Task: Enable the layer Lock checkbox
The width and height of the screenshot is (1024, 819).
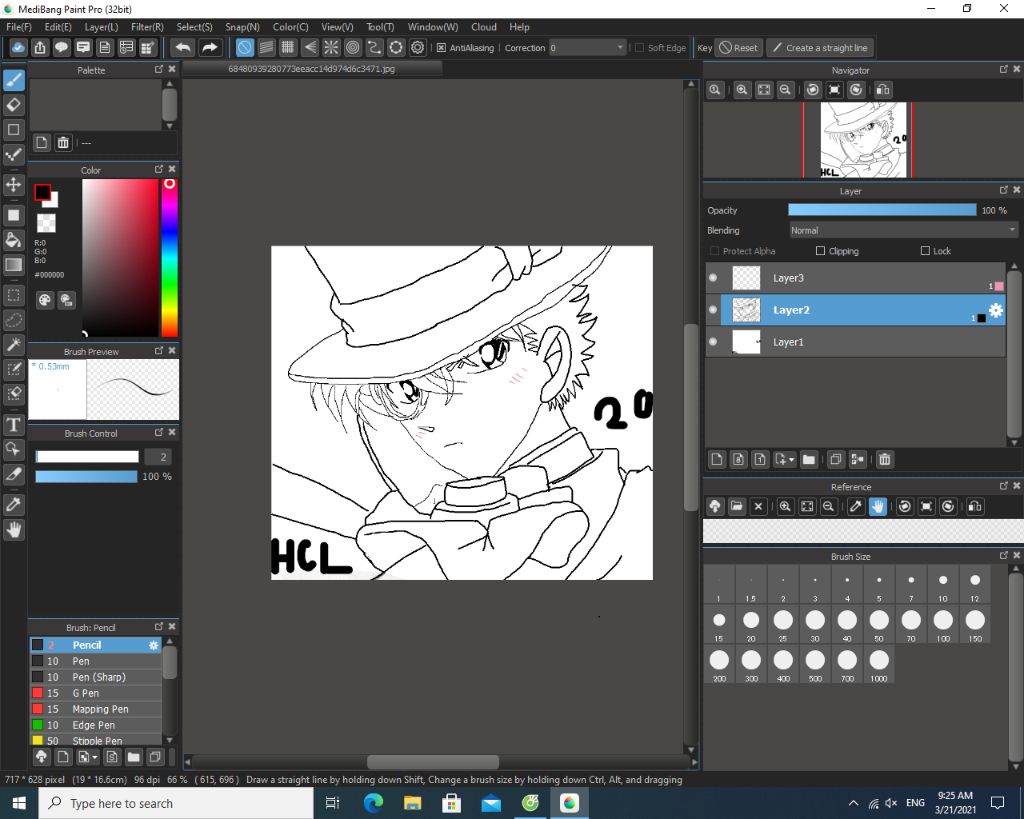Action: tap(925, 251)
